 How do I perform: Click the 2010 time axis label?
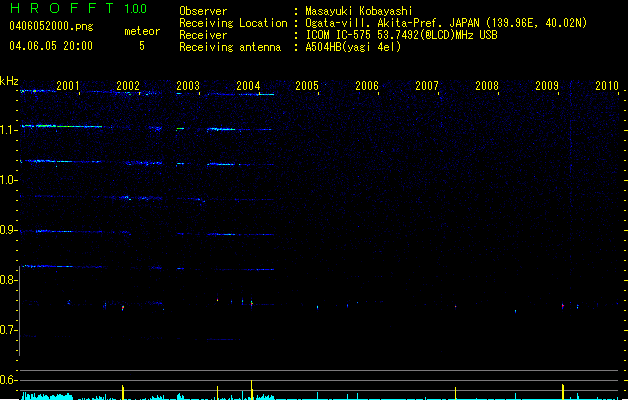coord(607,85)
